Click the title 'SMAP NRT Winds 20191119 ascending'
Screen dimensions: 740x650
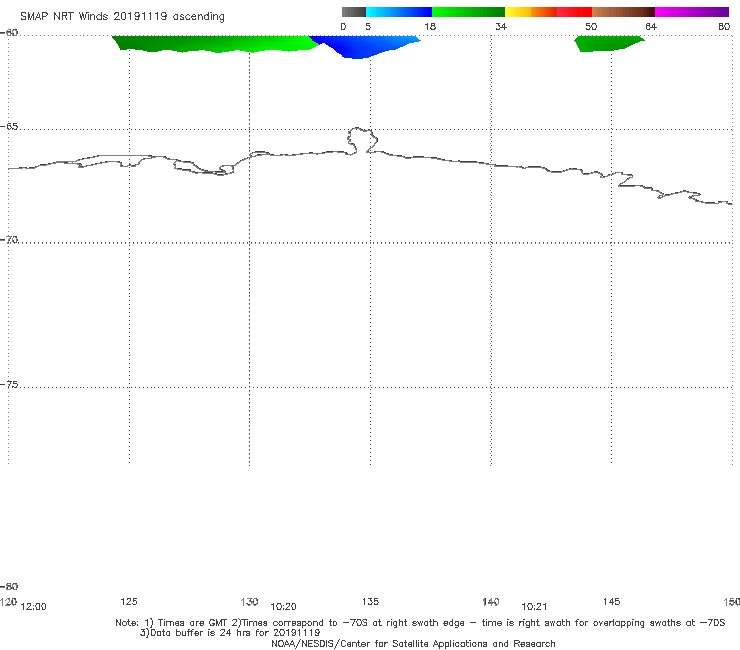pos(122,16)
